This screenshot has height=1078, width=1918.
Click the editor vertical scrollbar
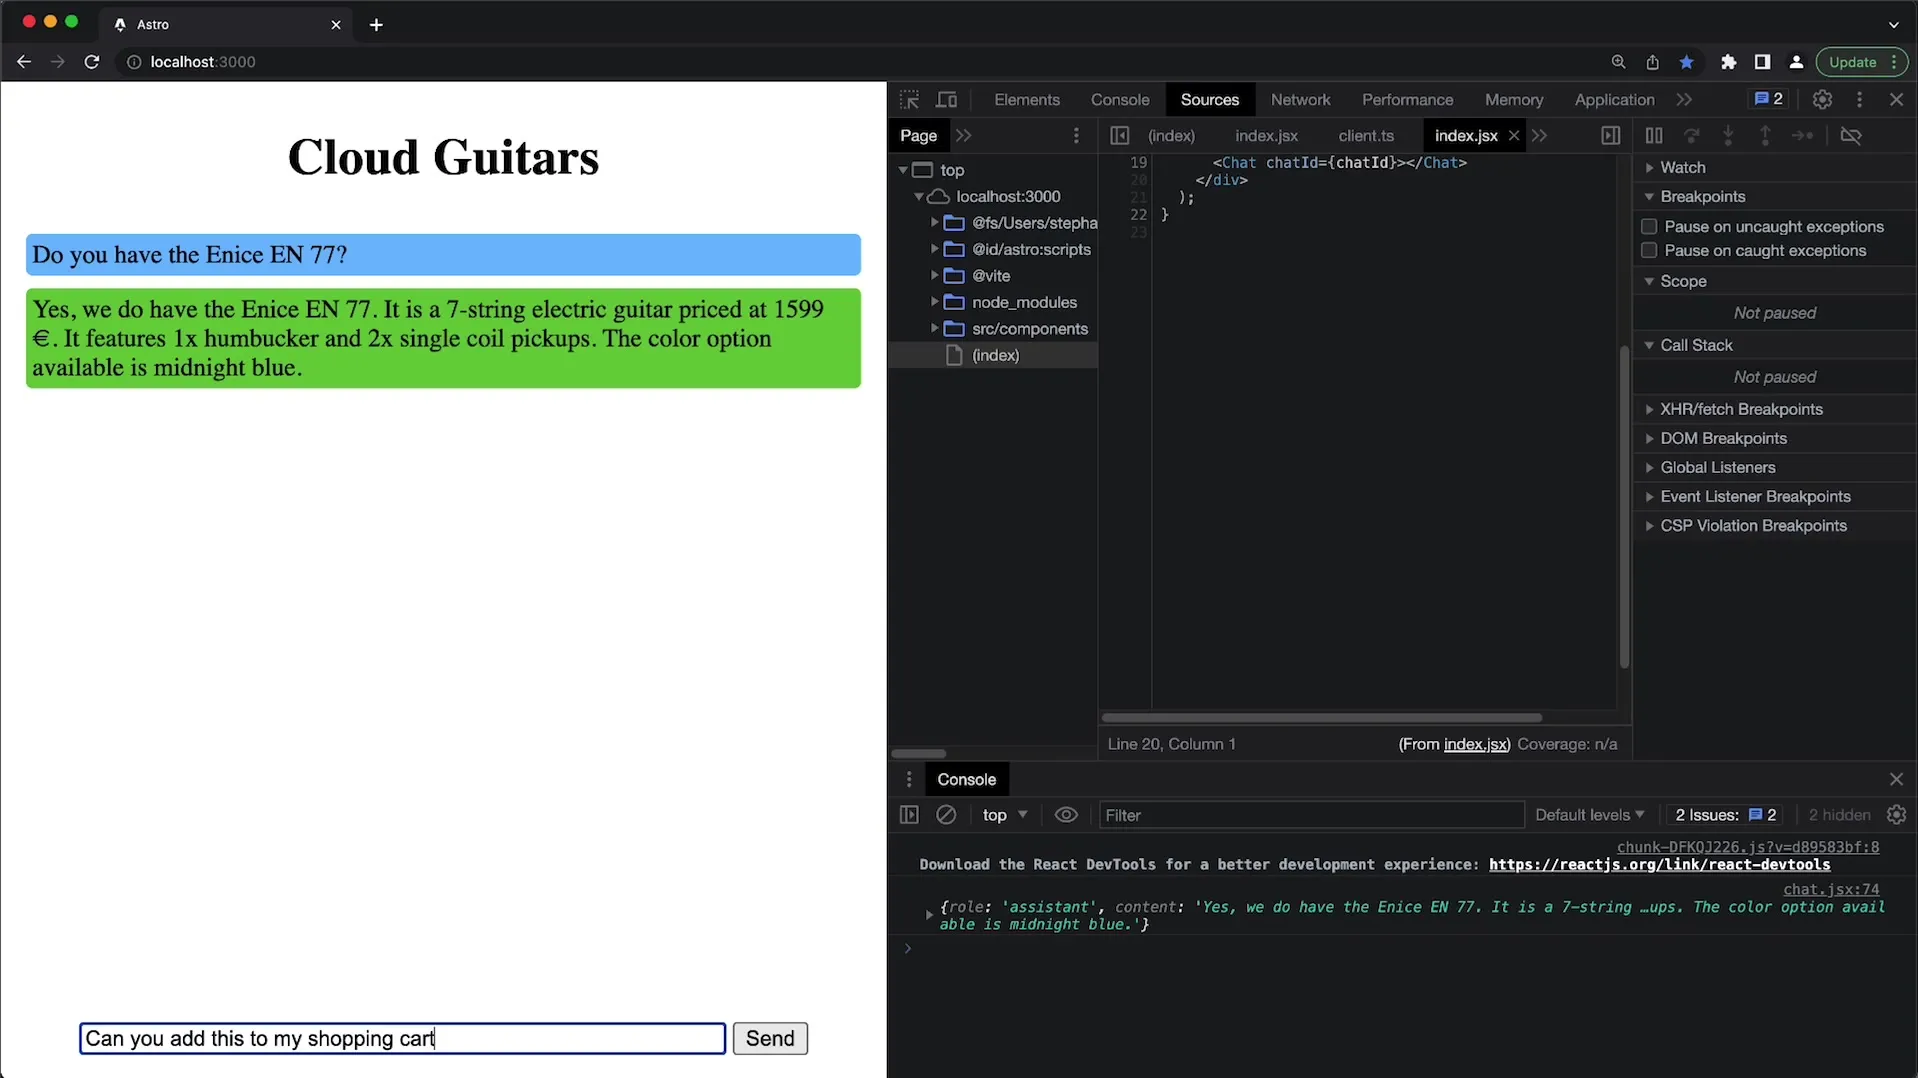click(1624, 507)
